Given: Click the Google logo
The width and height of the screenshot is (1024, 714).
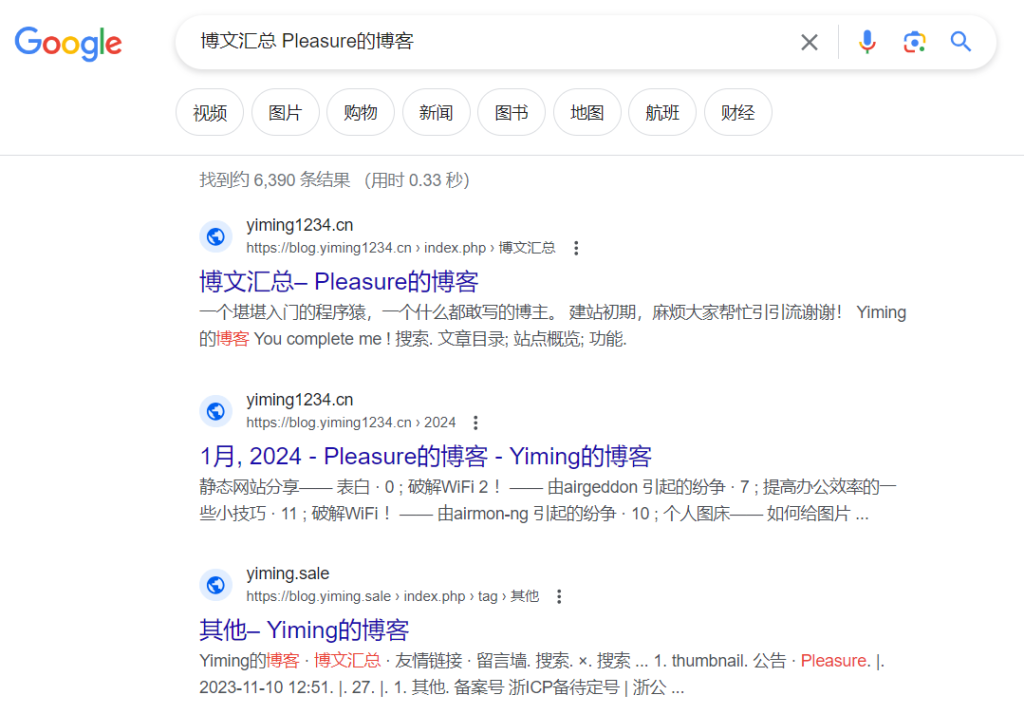Looking at the screenshot, I should point(68,42).
